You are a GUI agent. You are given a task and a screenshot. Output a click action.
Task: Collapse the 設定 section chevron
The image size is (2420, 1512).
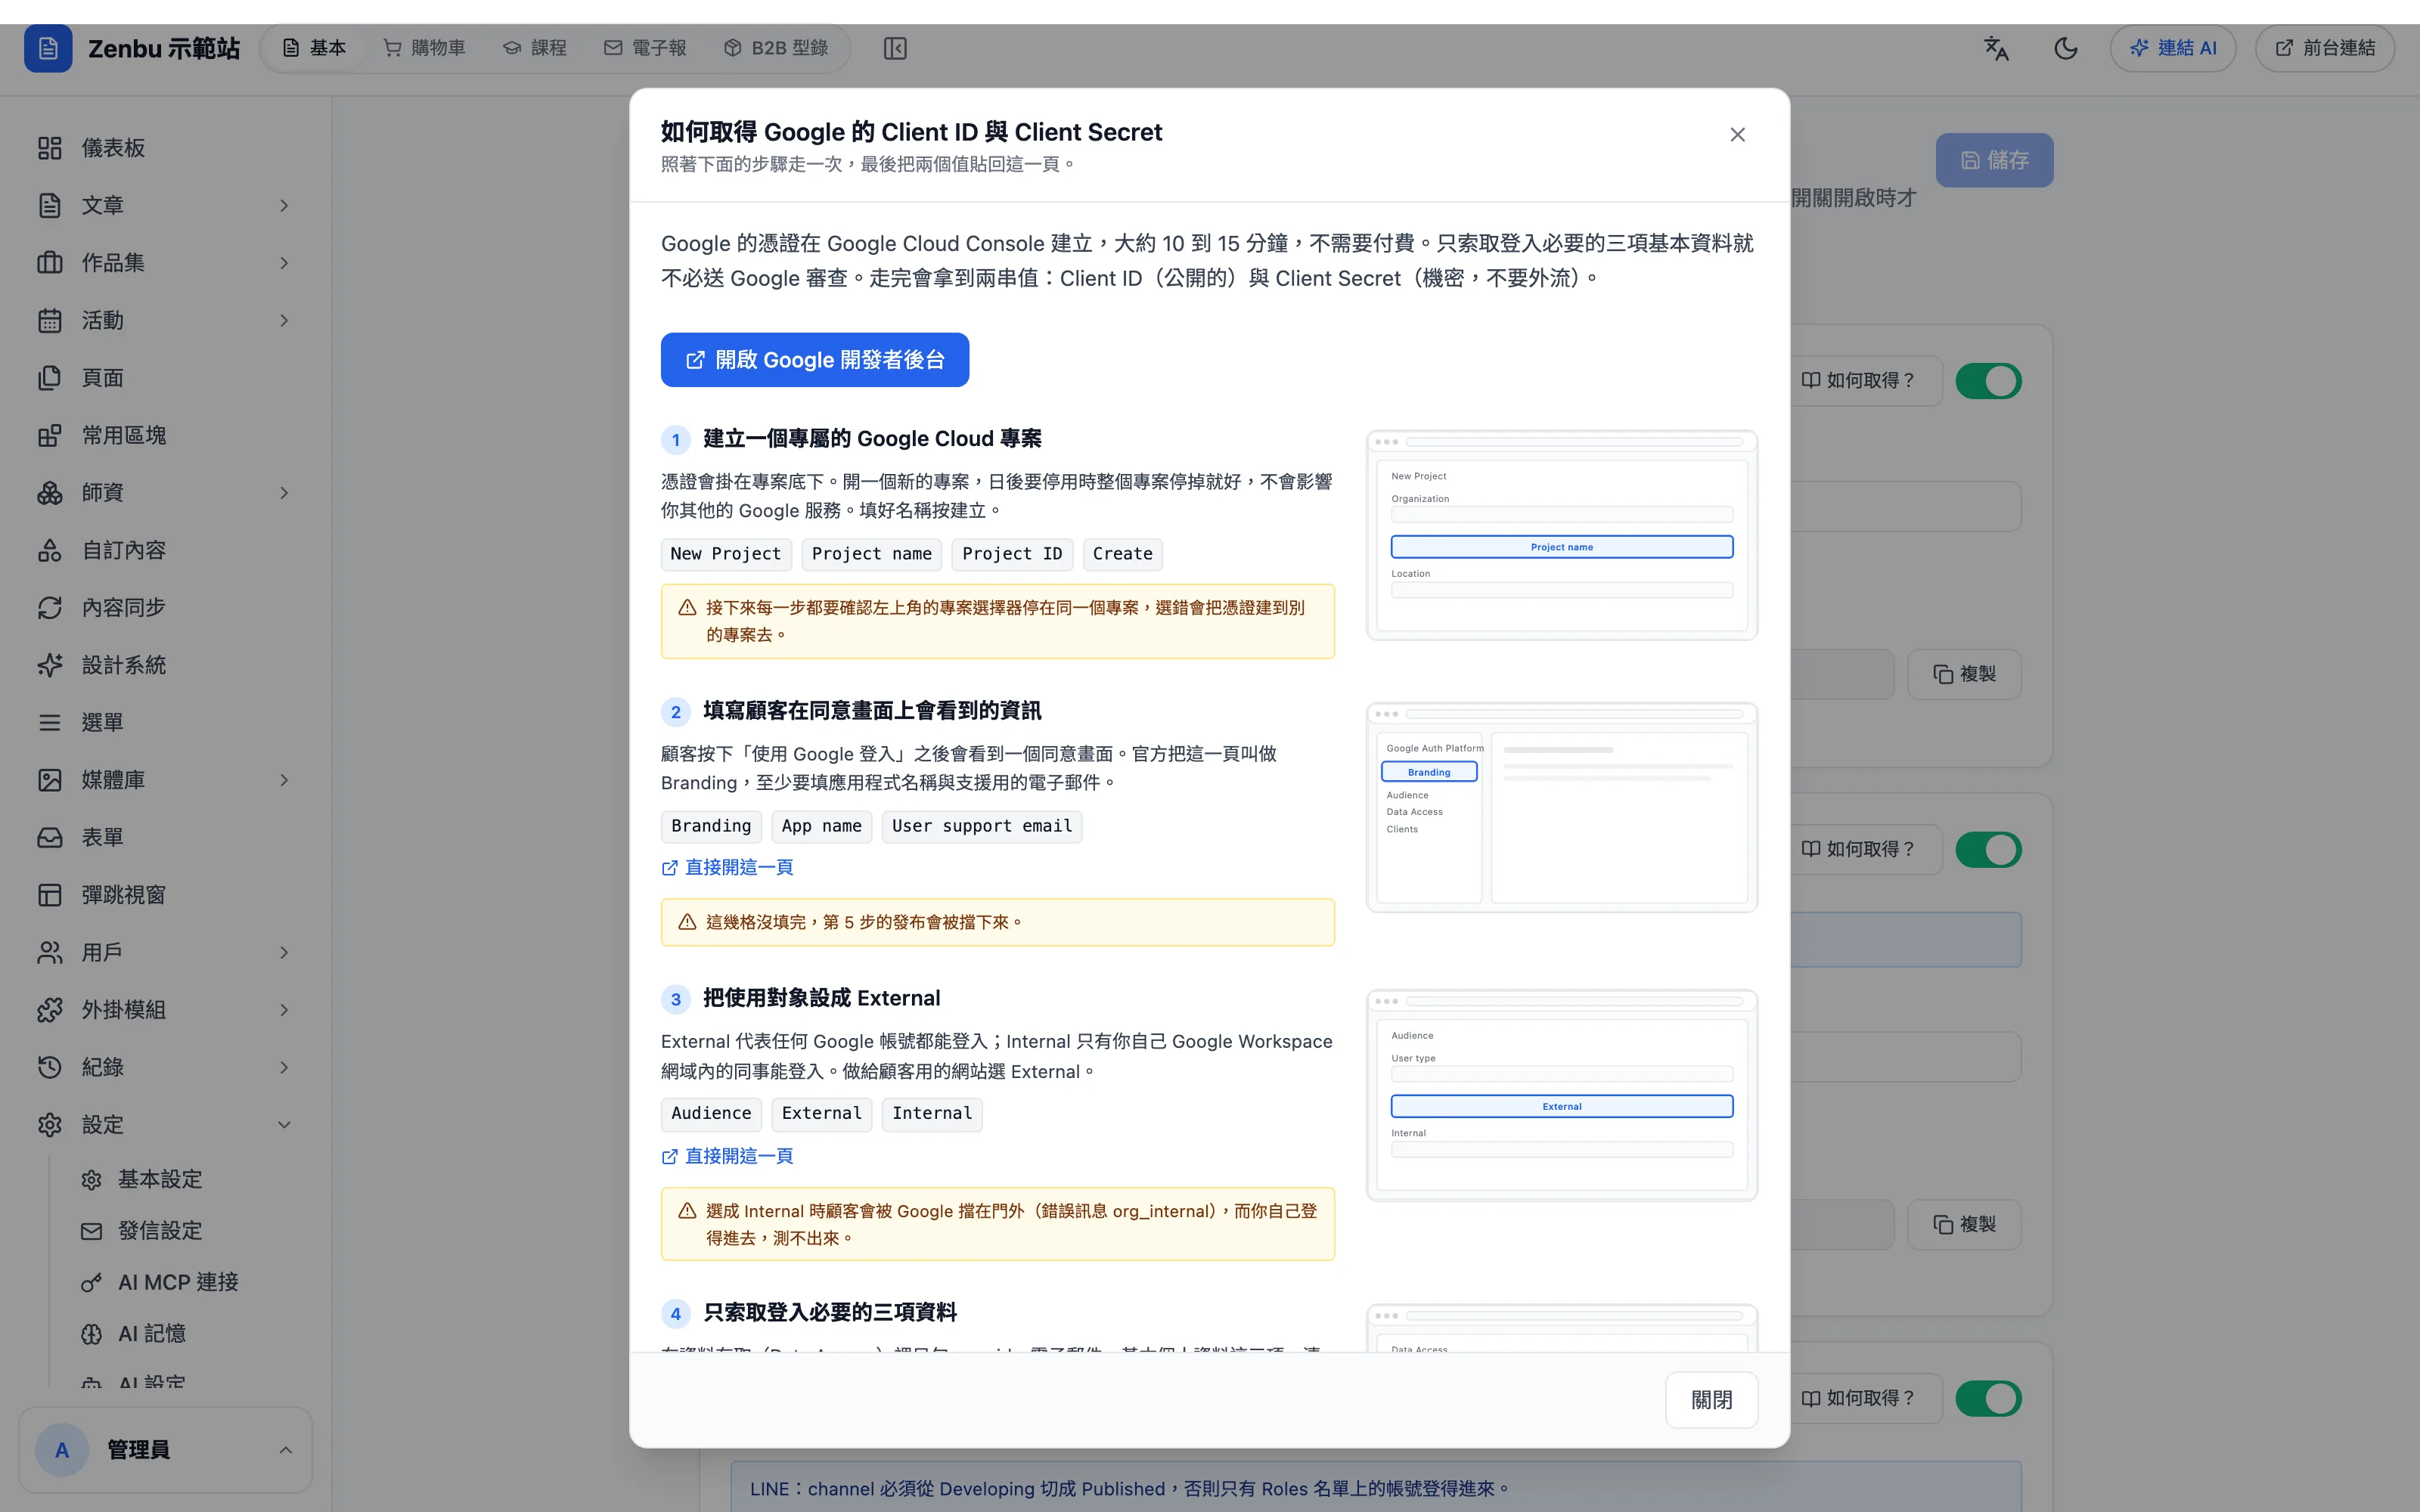pyautogui.click(x=284, y=1125)
